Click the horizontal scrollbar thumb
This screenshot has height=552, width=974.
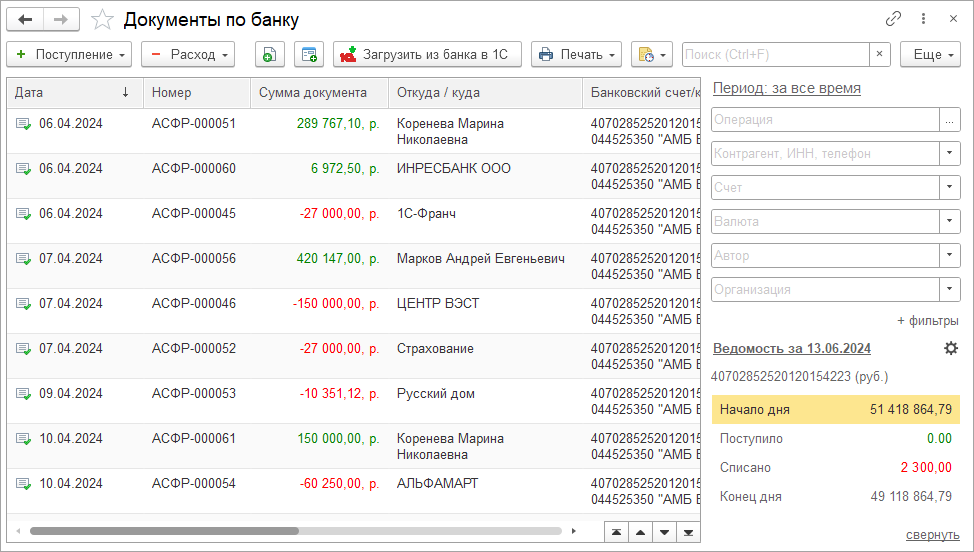tap(163, 531)
